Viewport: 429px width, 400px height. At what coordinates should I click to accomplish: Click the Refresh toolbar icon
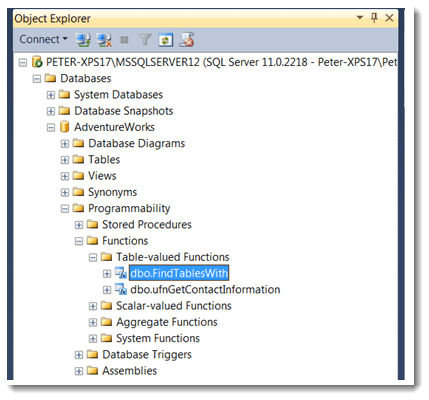coord(166,40)
